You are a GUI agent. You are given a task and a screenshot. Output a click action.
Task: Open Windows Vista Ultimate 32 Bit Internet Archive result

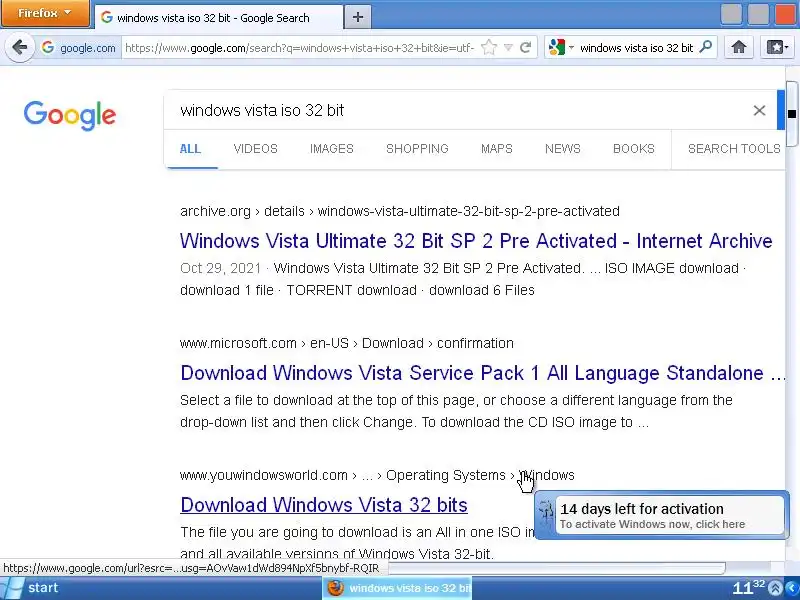(476, 241)
